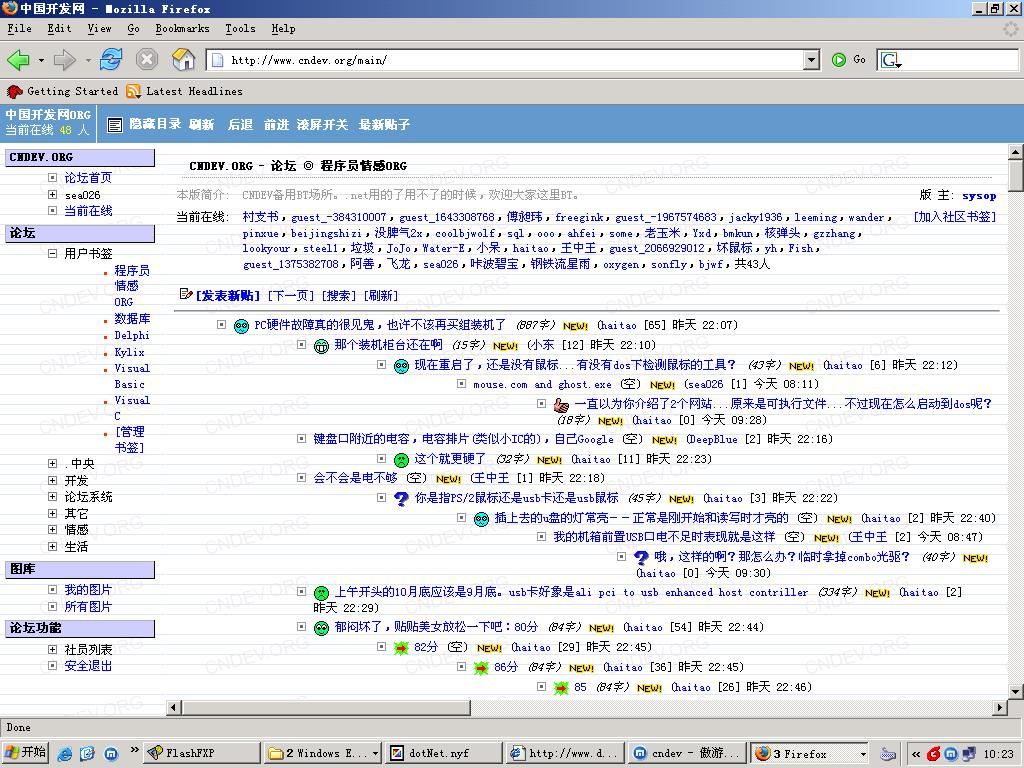Viewport: 1024px width, 768px height.
Task: Open the Tools menu
Action: (x=240, y=29)
